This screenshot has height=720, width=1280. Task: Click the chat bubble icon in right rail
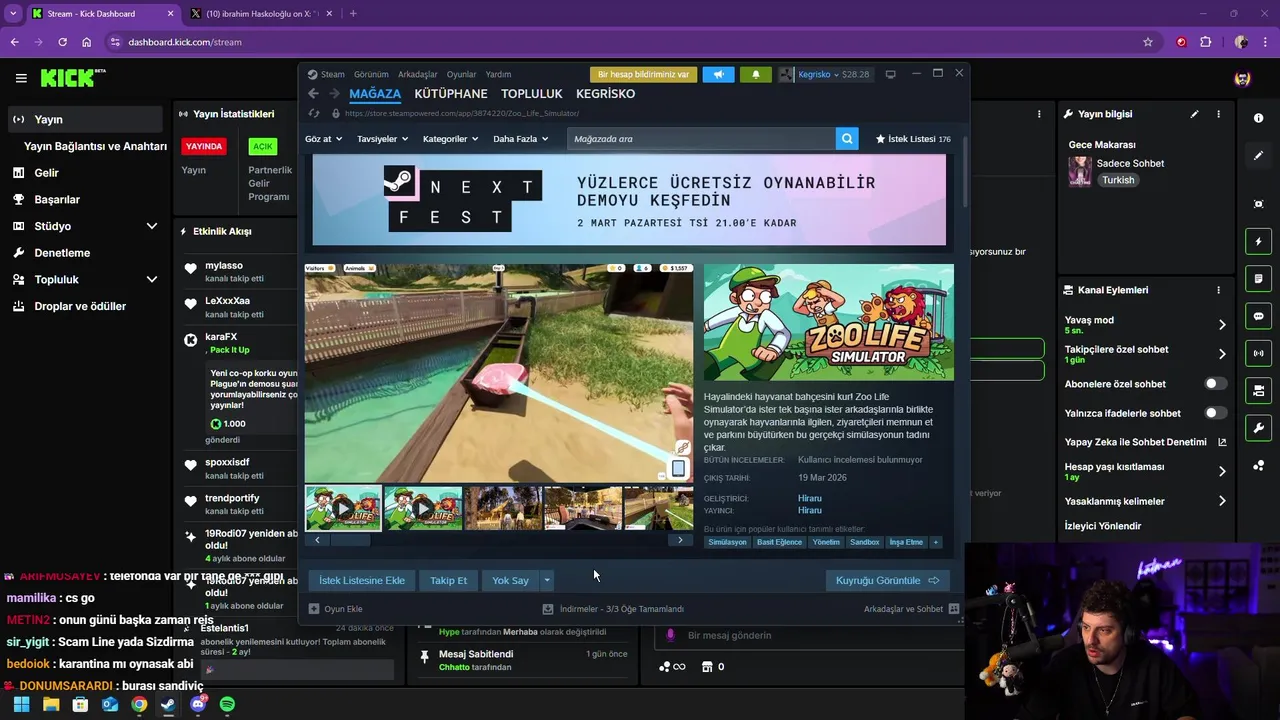pyautogui.click(x=1258, y=316)
